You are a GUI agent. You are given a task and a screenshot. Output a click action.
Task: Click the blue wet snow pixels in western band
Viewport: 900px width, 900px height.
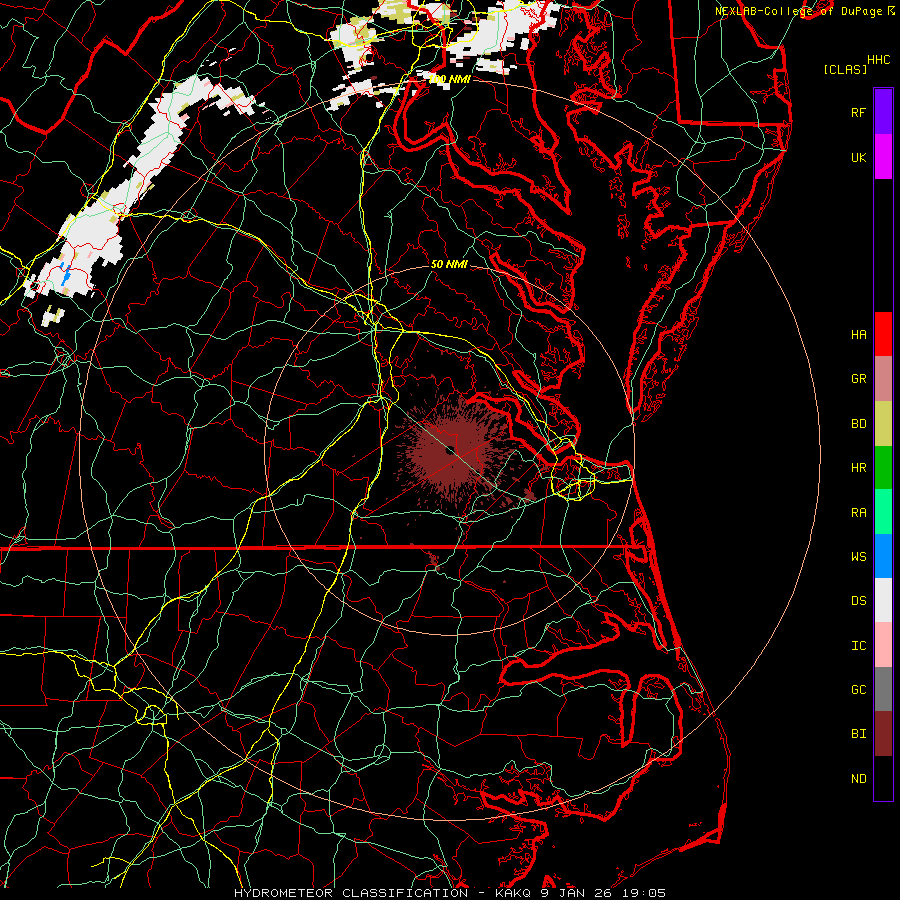point(66,274)
